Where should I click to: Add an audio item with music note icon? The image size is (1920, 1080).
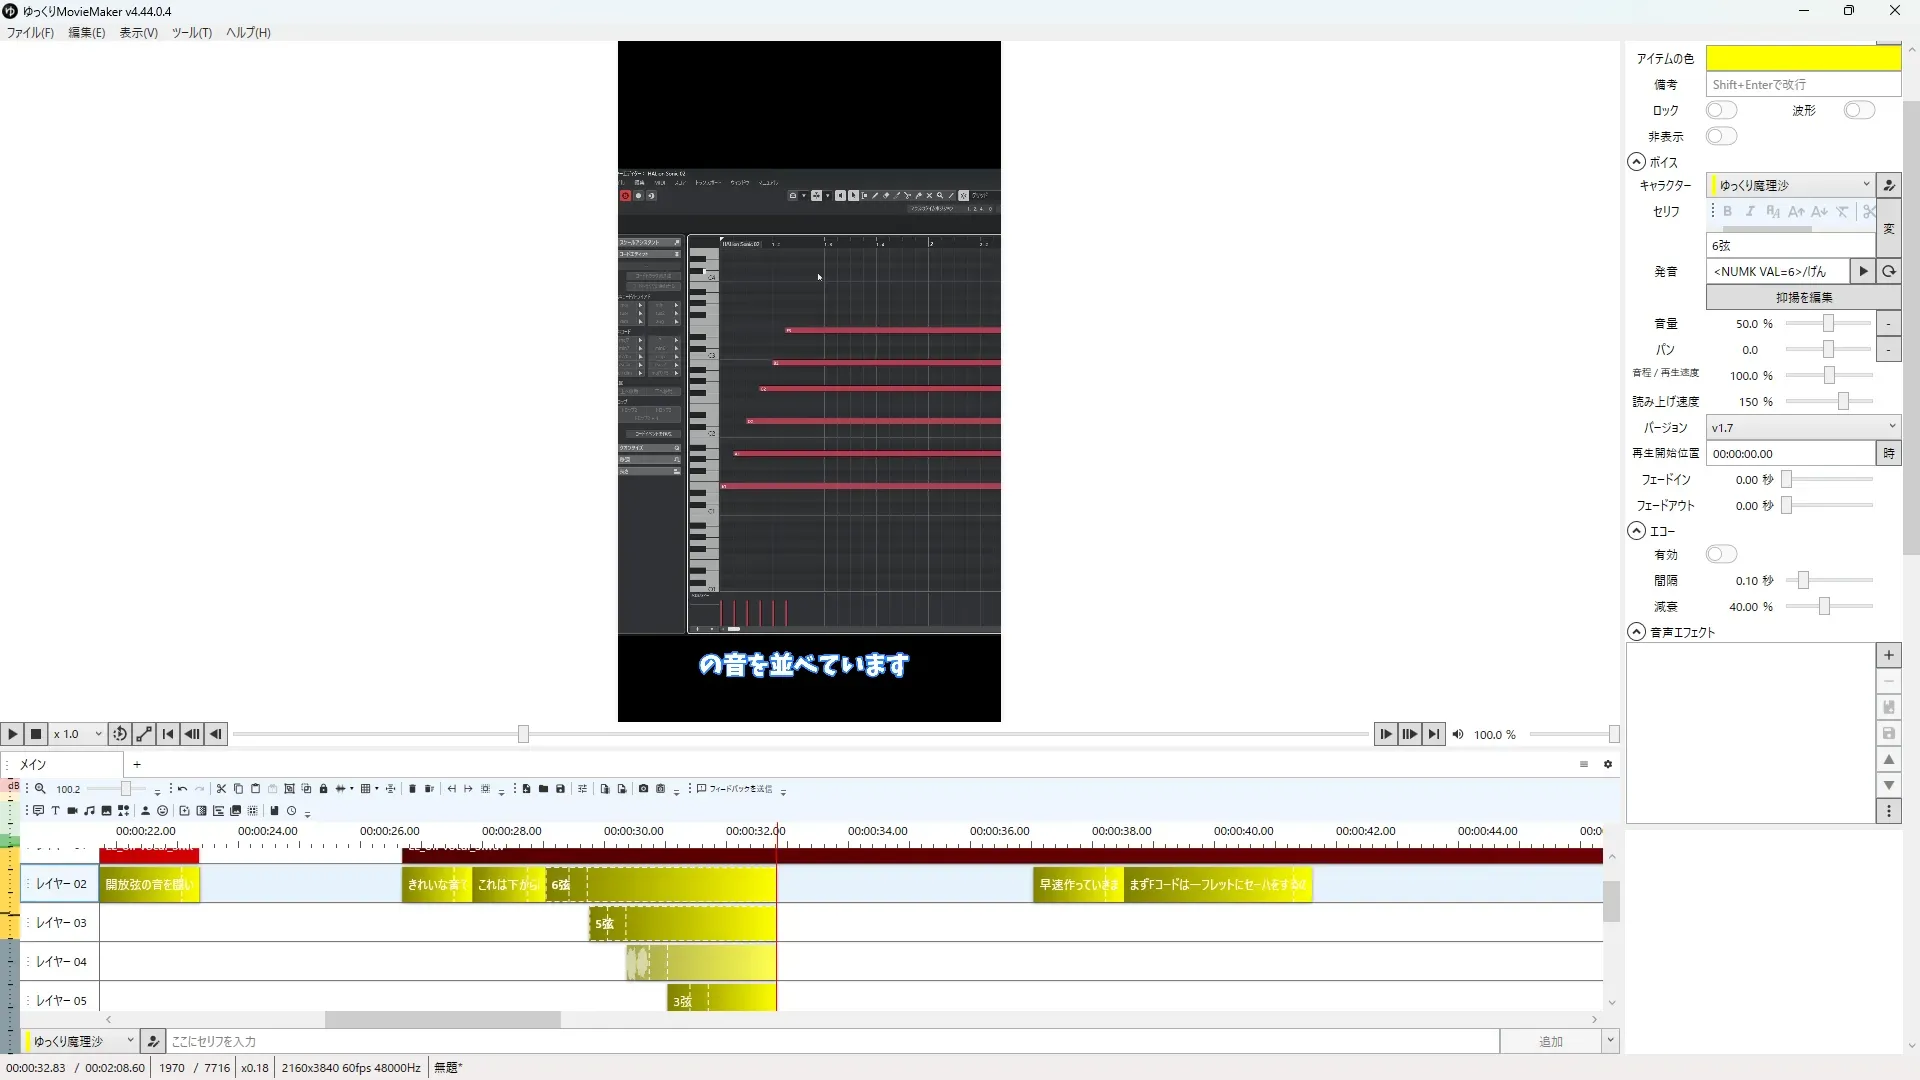pyautogui.click(x=89, y=811)
